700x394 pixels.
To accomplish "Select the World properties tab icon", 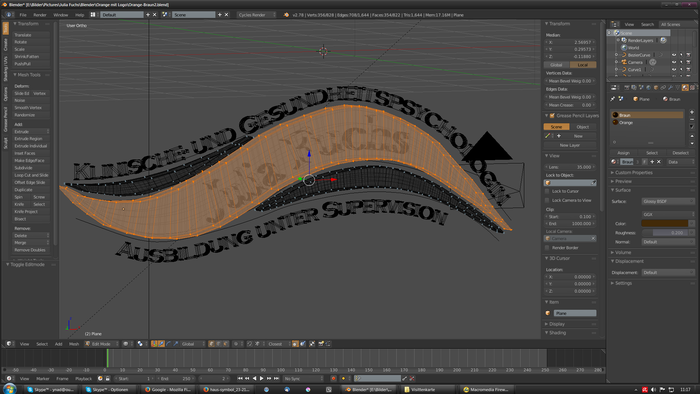I will click(648, 87).
